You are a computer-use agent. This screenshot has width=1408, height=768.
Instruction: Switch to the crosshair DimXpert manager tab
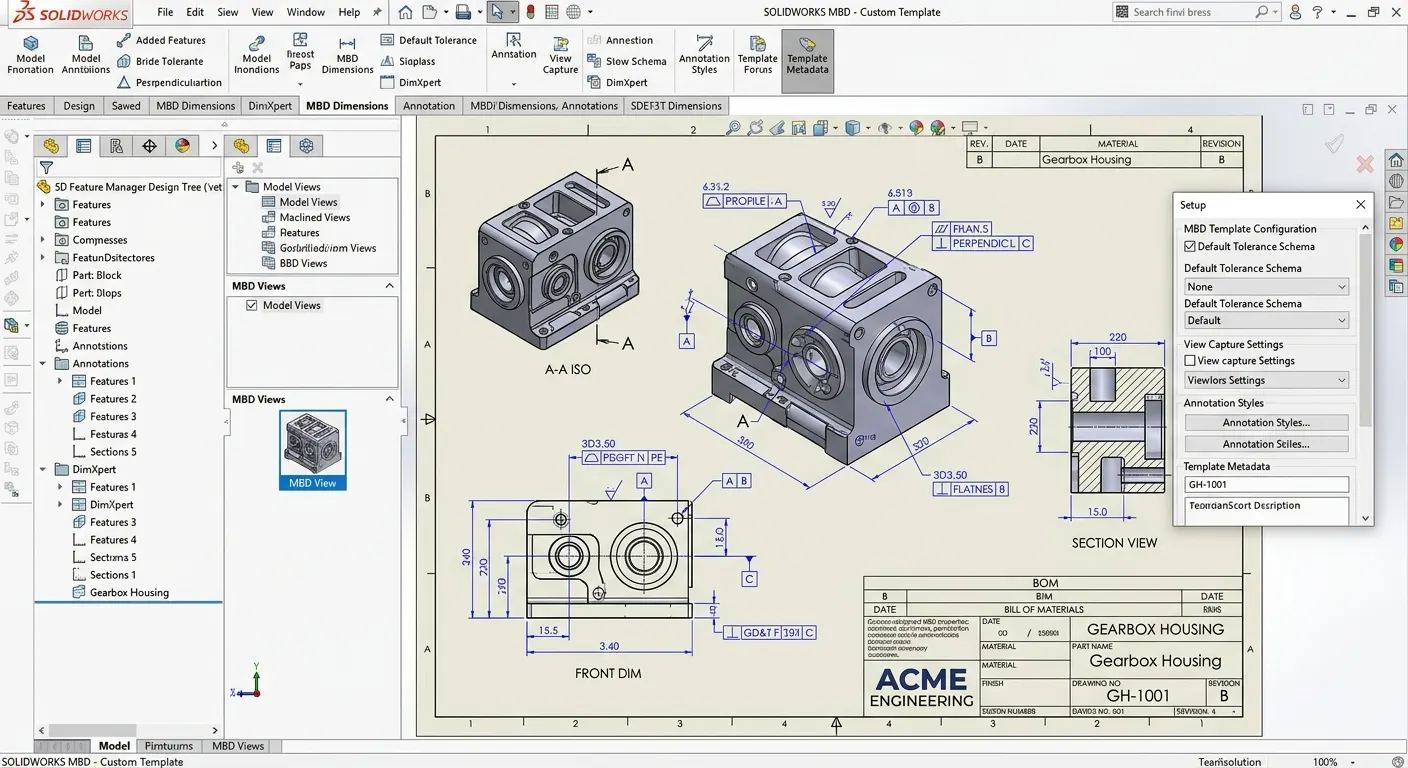149,146
